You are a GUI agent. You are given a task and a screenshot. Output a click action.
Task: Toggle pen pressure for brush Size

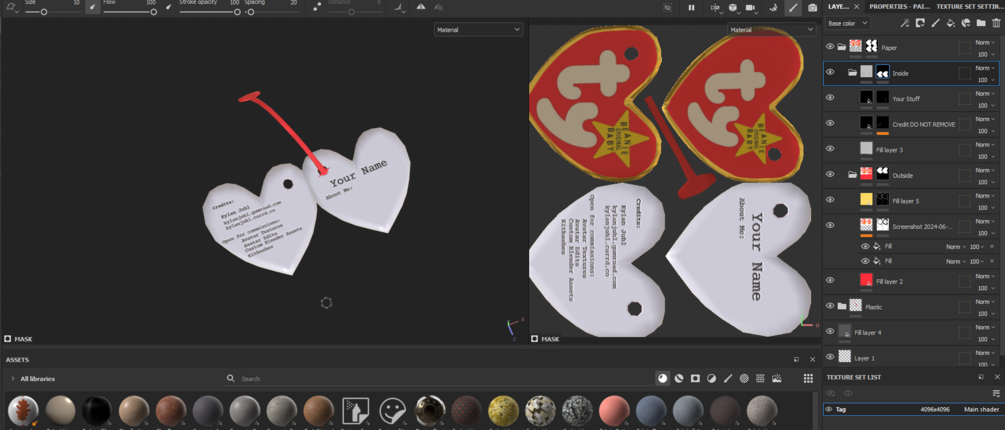click(93, 7)
